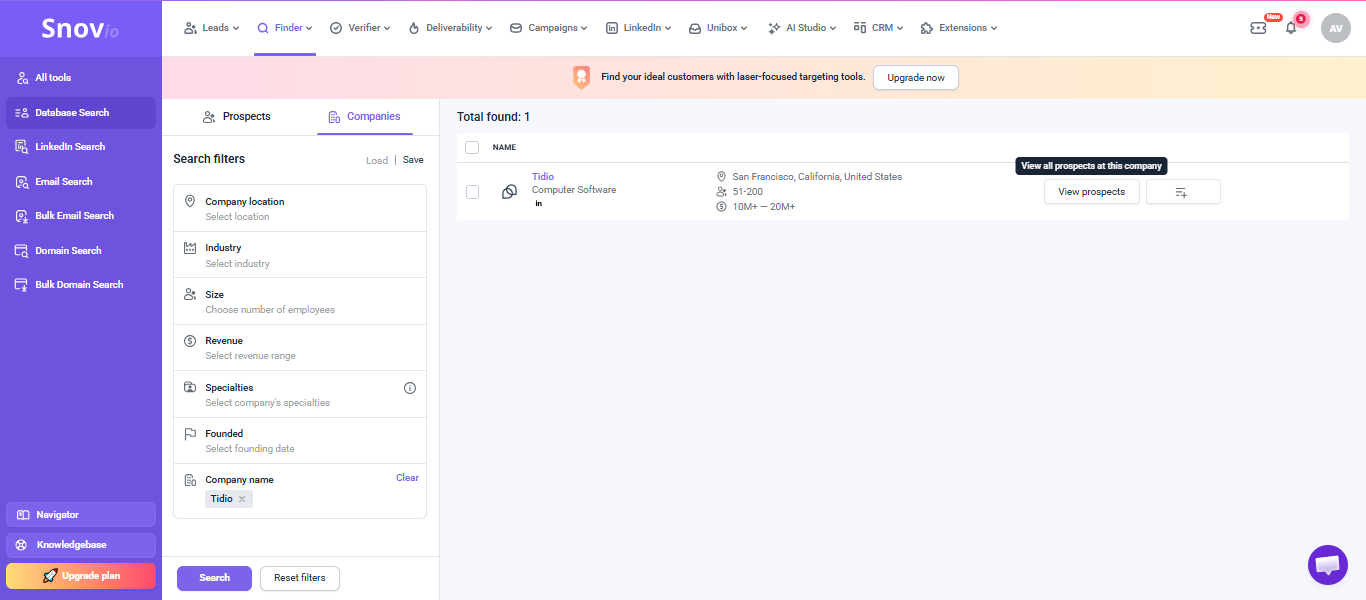Open Bulk Domain Search
Screen dimensions: 1366x600
81,285
